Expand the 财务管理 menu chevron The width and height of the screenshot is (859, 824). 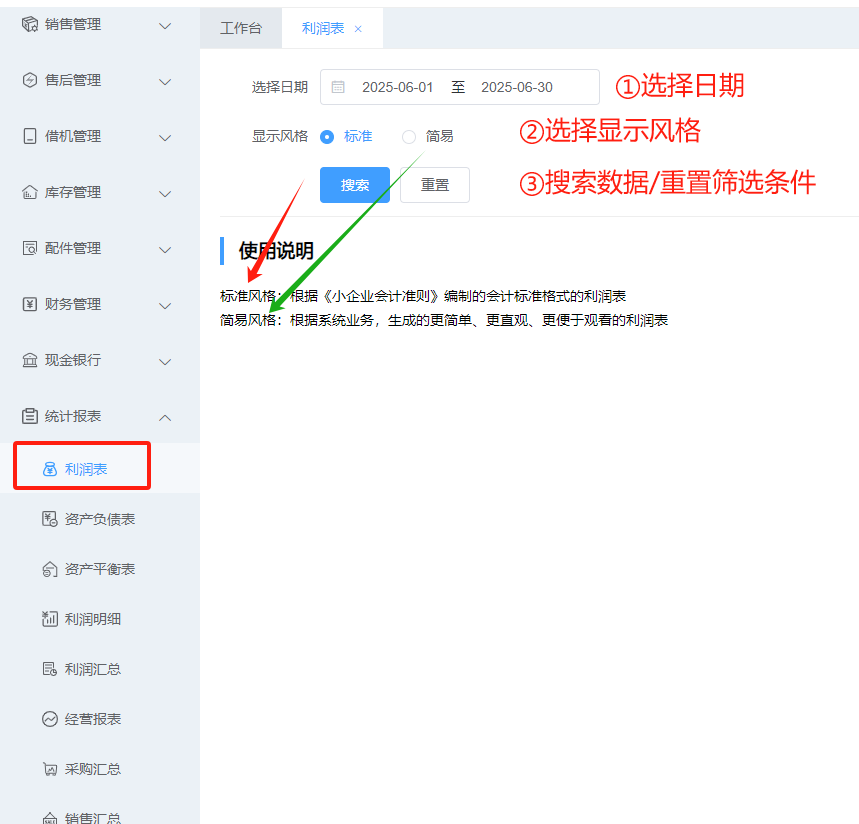[x=165, y=306]
